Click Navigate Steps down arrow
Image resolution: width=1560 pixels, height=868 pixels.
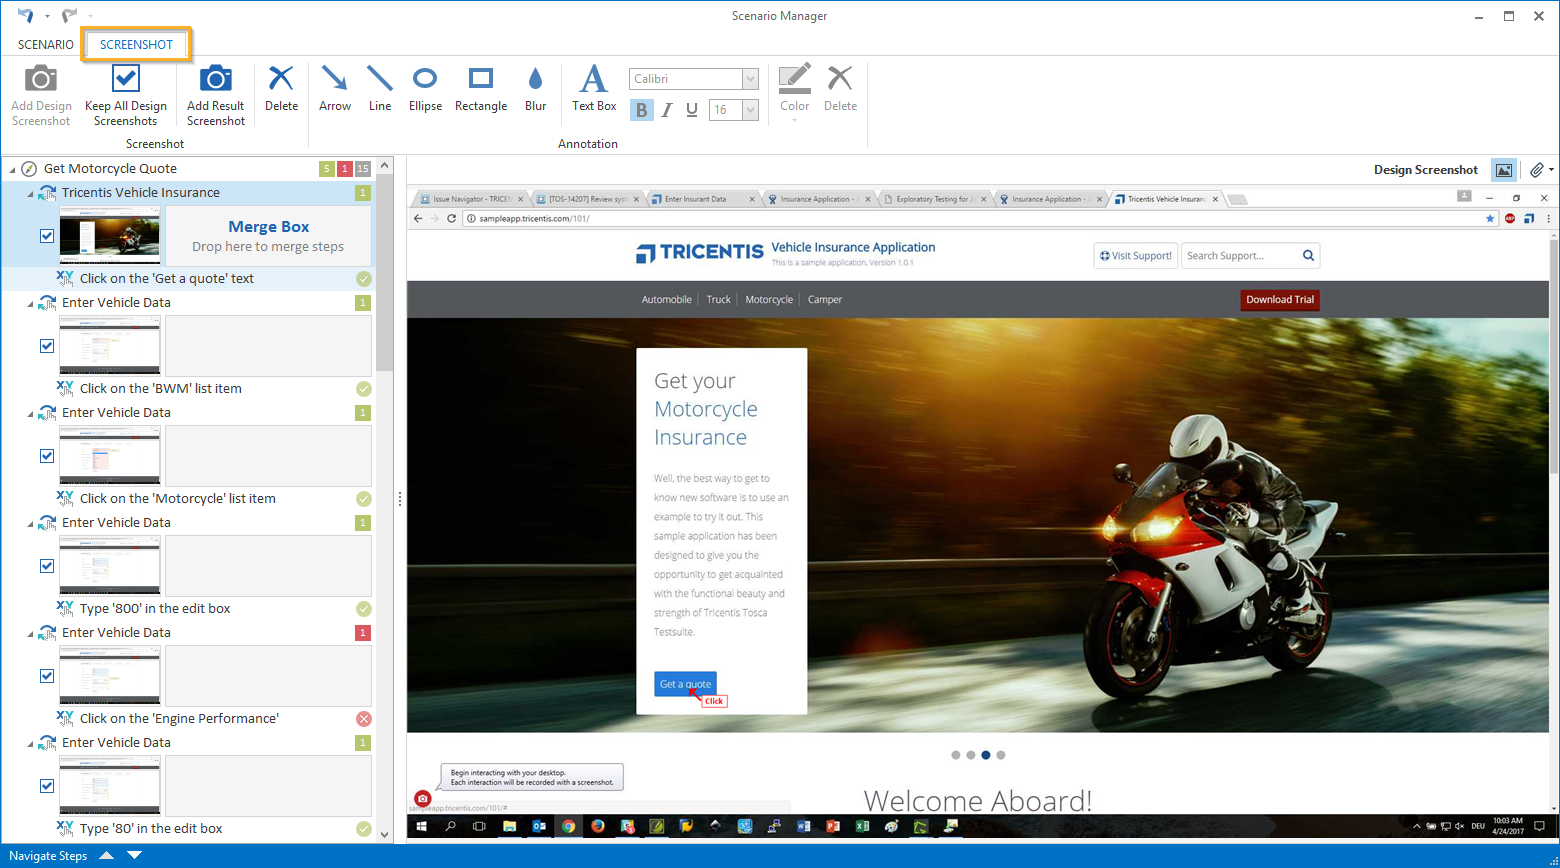pyautogui.click(x=135, y=856)
